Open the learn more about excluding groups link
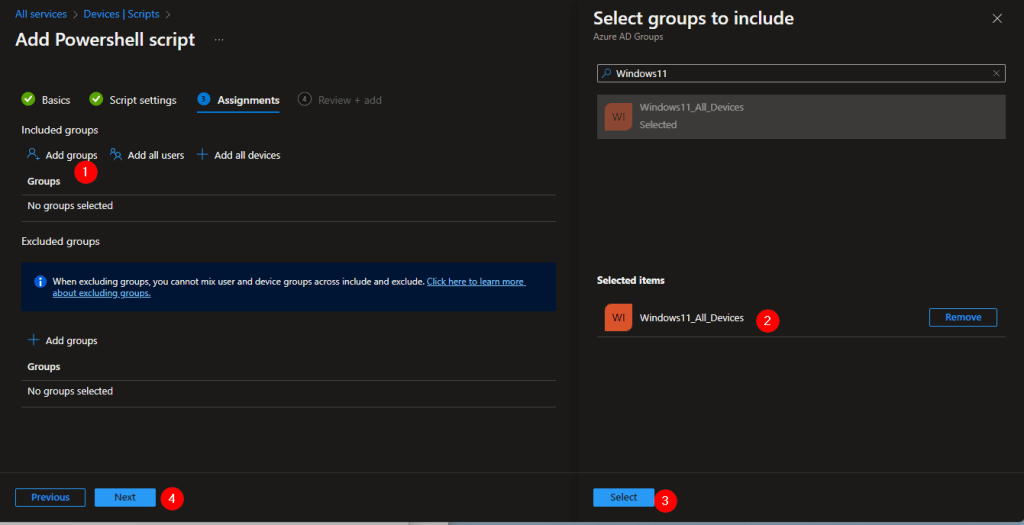Image resolution: width=1024 pixels, height=525 pixels. click(x=475, y=282)
